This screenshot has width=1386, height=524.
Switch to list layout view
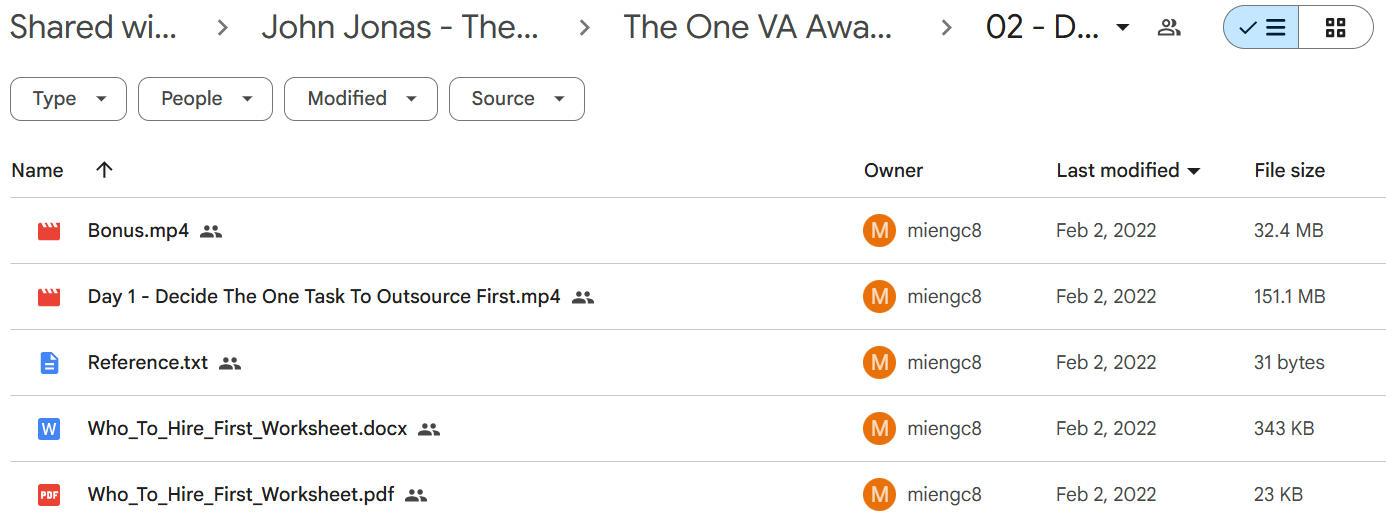point(1262,28)
